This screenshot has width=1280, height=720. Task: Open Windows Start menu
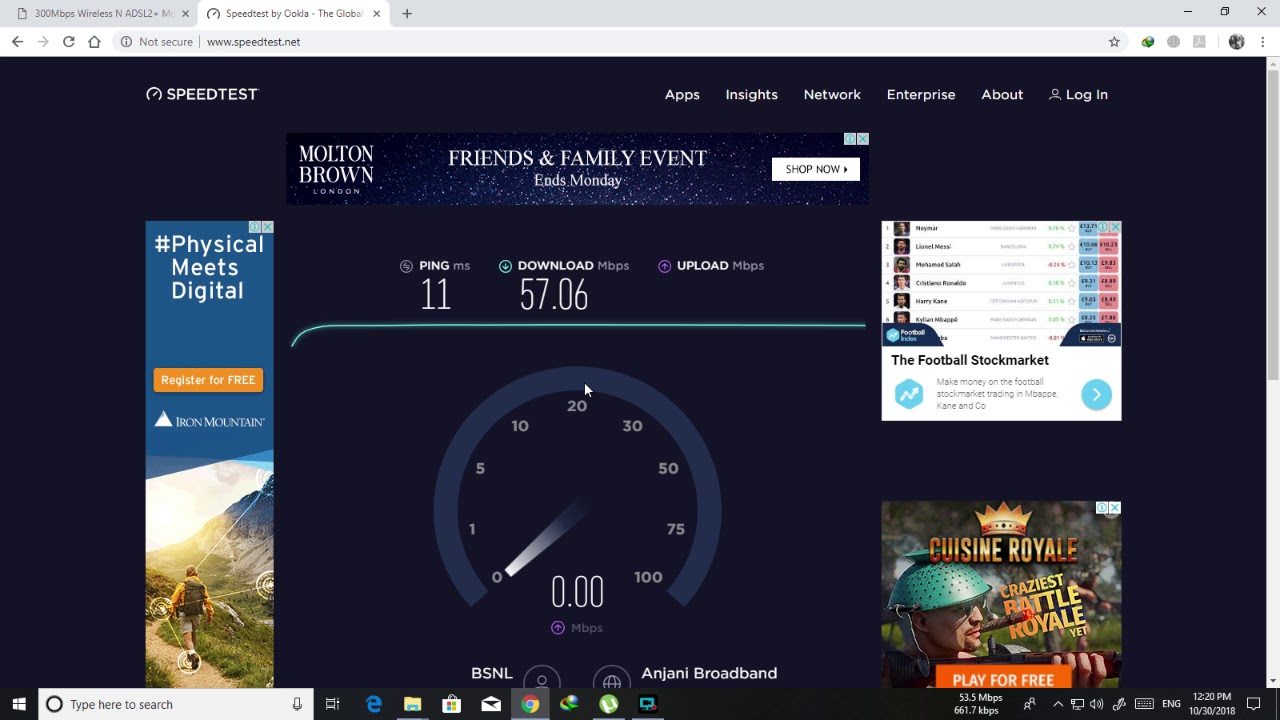[19, 704]
